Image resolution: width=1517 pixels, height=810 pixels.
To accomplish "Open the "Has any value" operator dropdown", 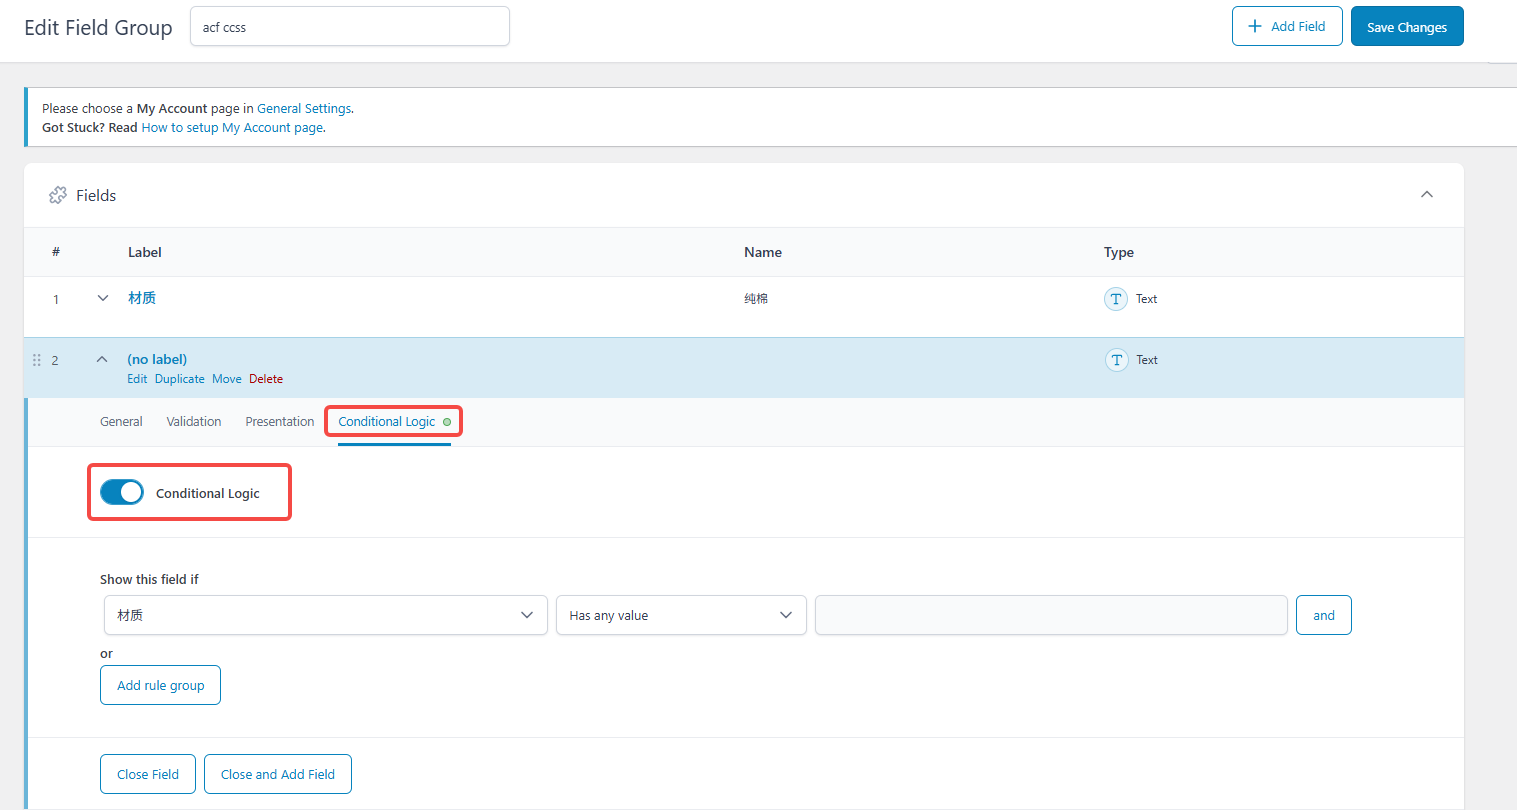I will 680,615.
